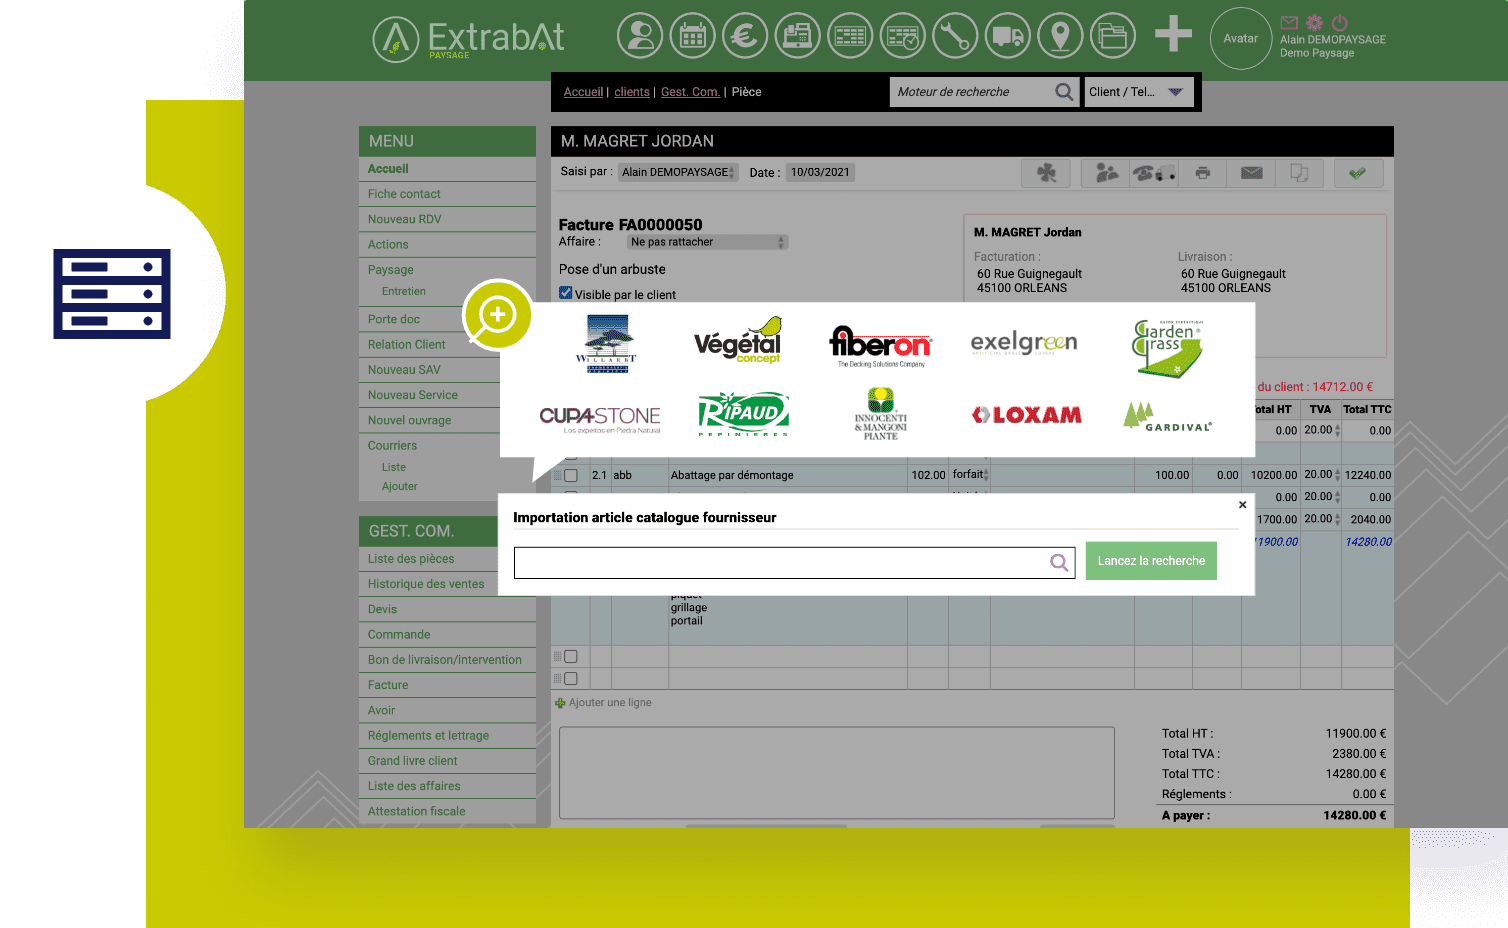This screenshot has height=928, width=1508.
Task: Select Végétal concept supplier logo
Action: pos(738,341)
